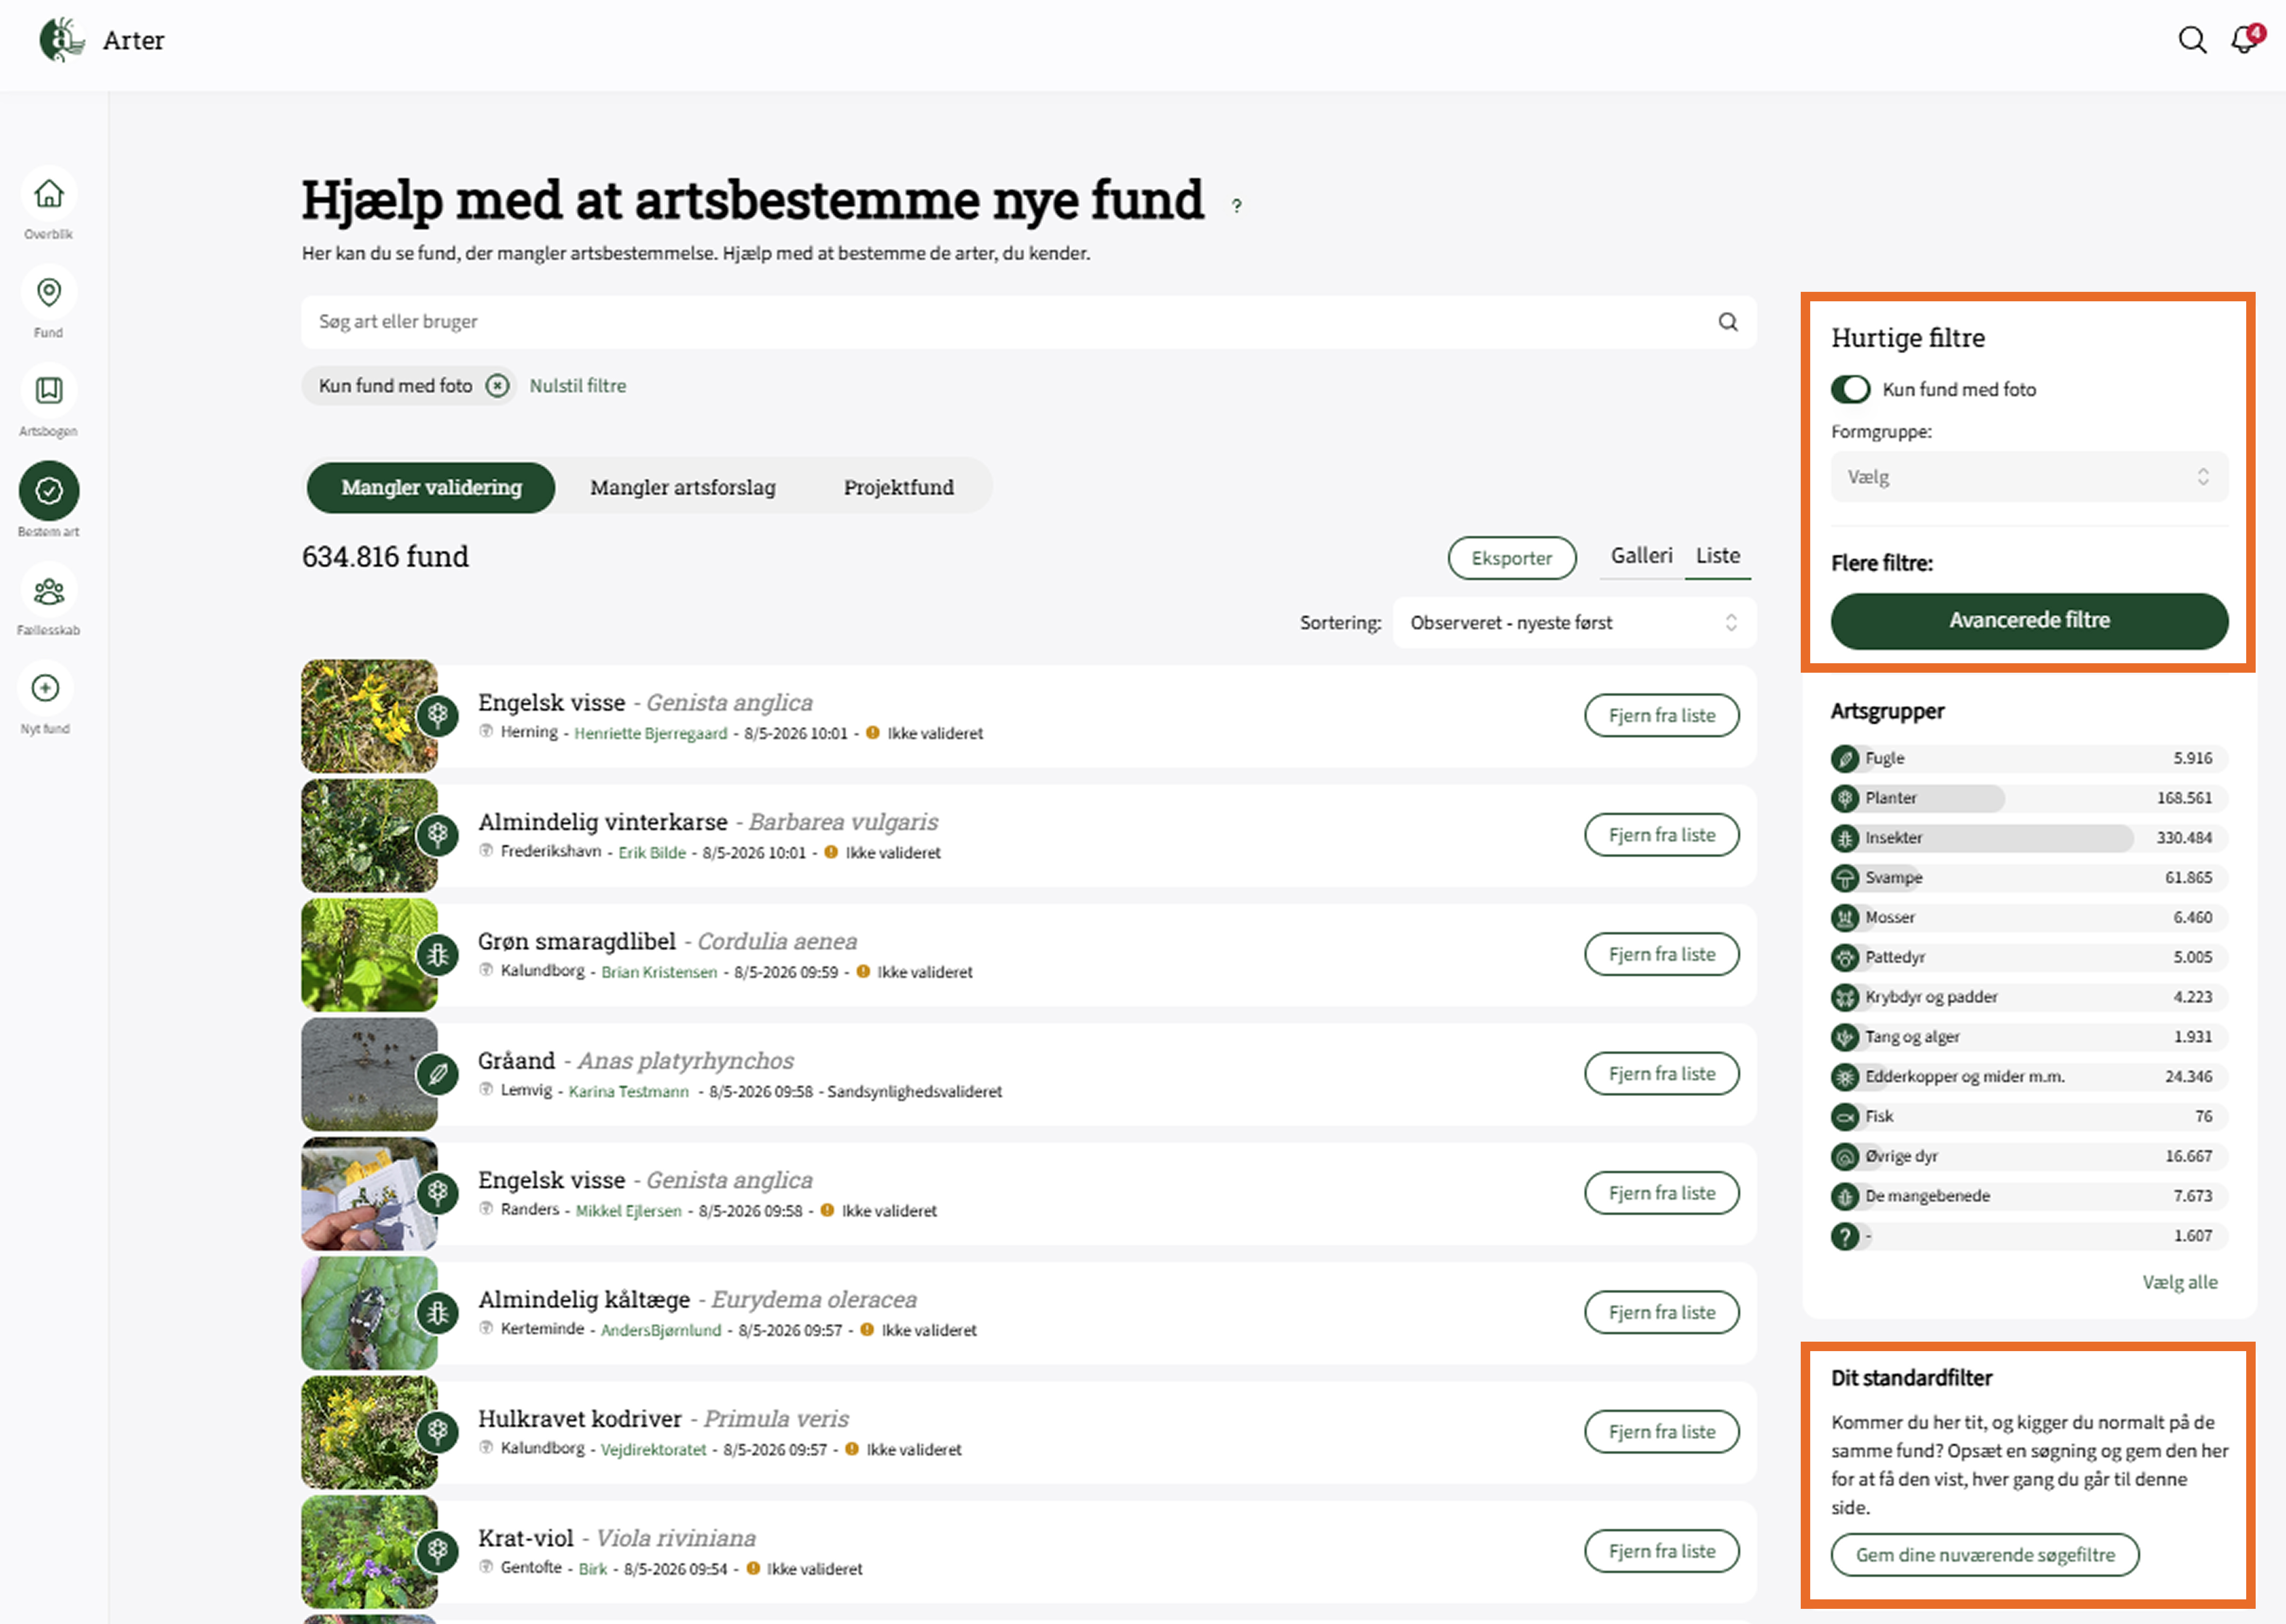Open observer profile Erik Bilde

pyautogui.click(x=652, y=853)
